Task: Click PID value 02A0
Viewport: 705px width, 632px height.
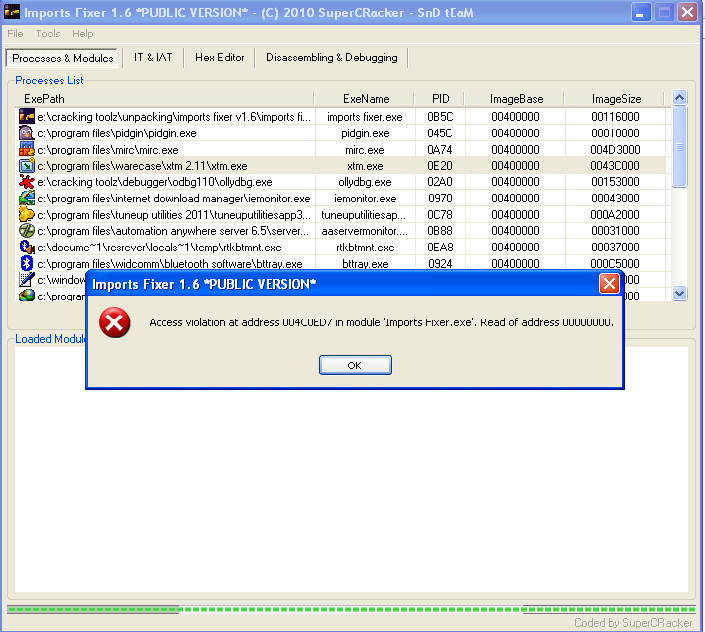Action: 440,182
